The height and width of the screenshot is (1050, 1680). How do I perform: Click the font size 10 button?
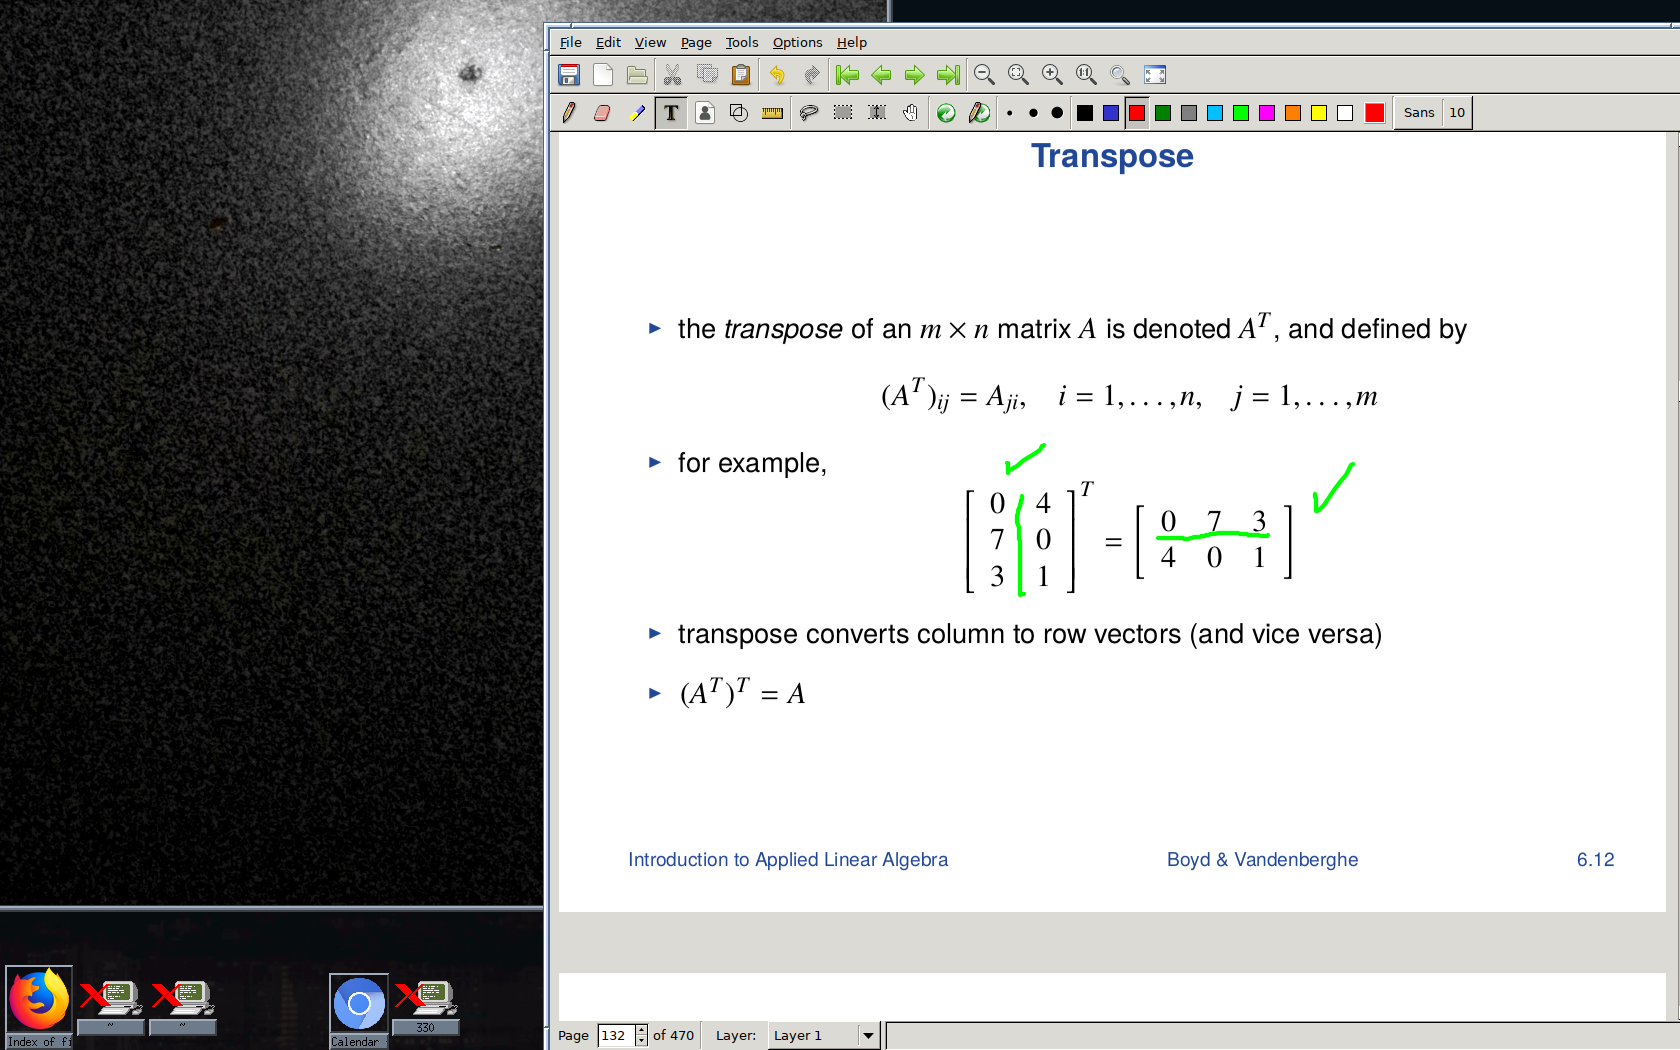[1457, 113]
